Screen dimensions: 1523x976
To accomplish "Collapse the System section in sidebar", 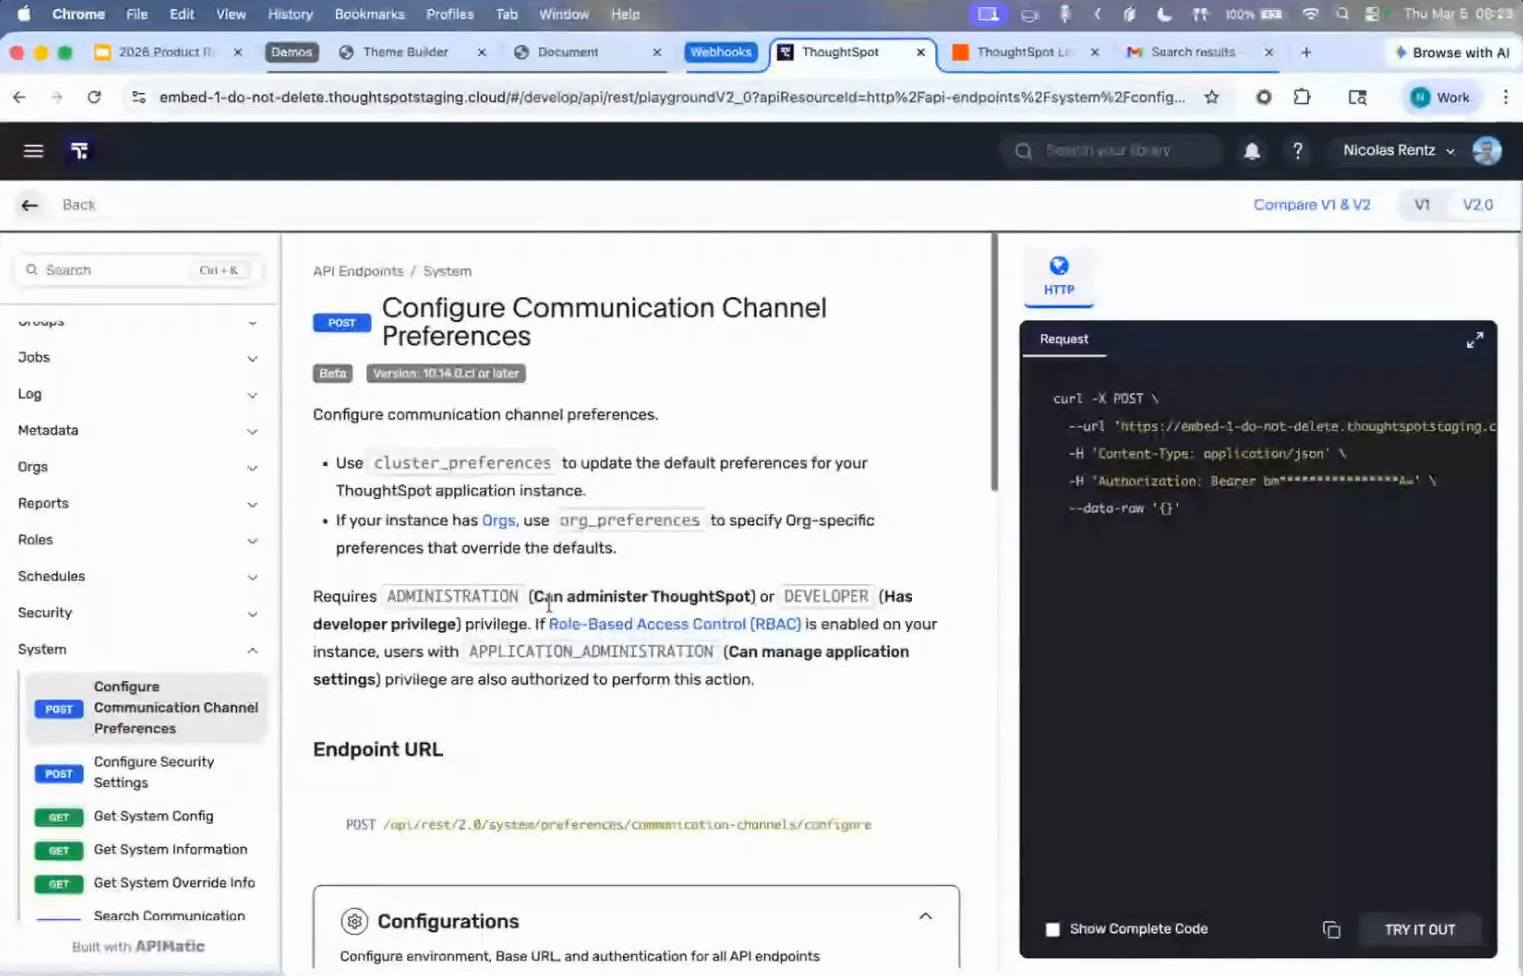I will tap(252, 650).
